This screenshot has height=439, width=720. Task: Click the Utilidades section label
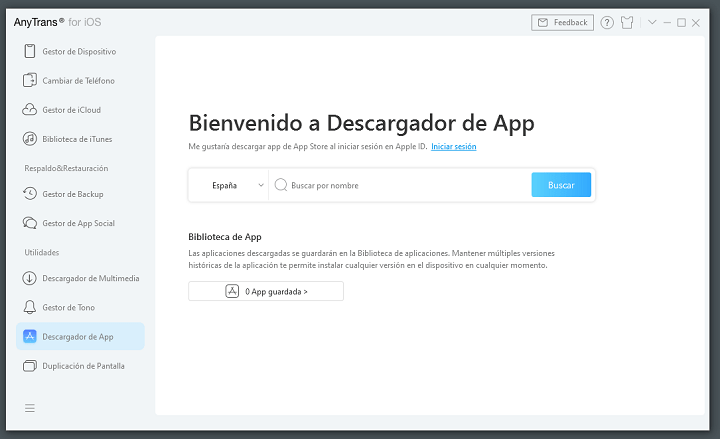coord(42,253)
